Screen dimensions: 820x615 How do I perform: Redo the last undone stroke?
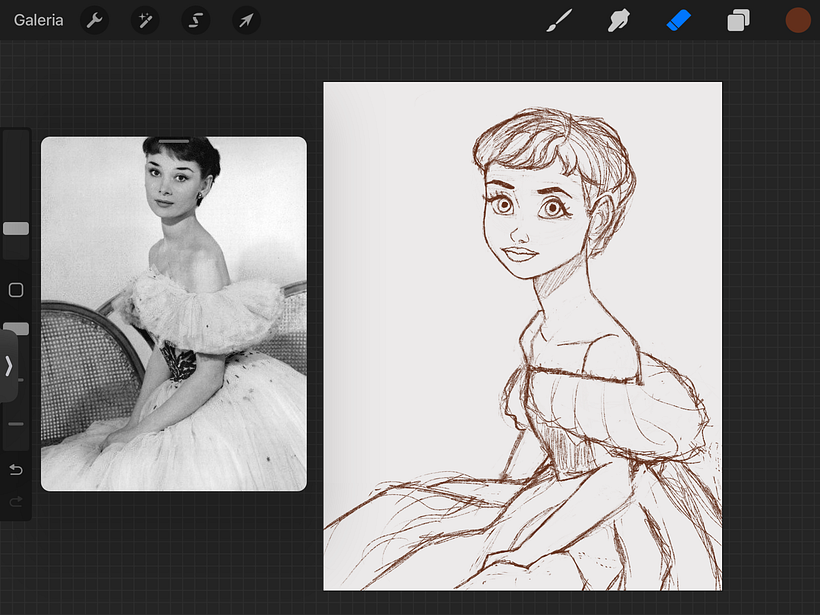(16, 502)
